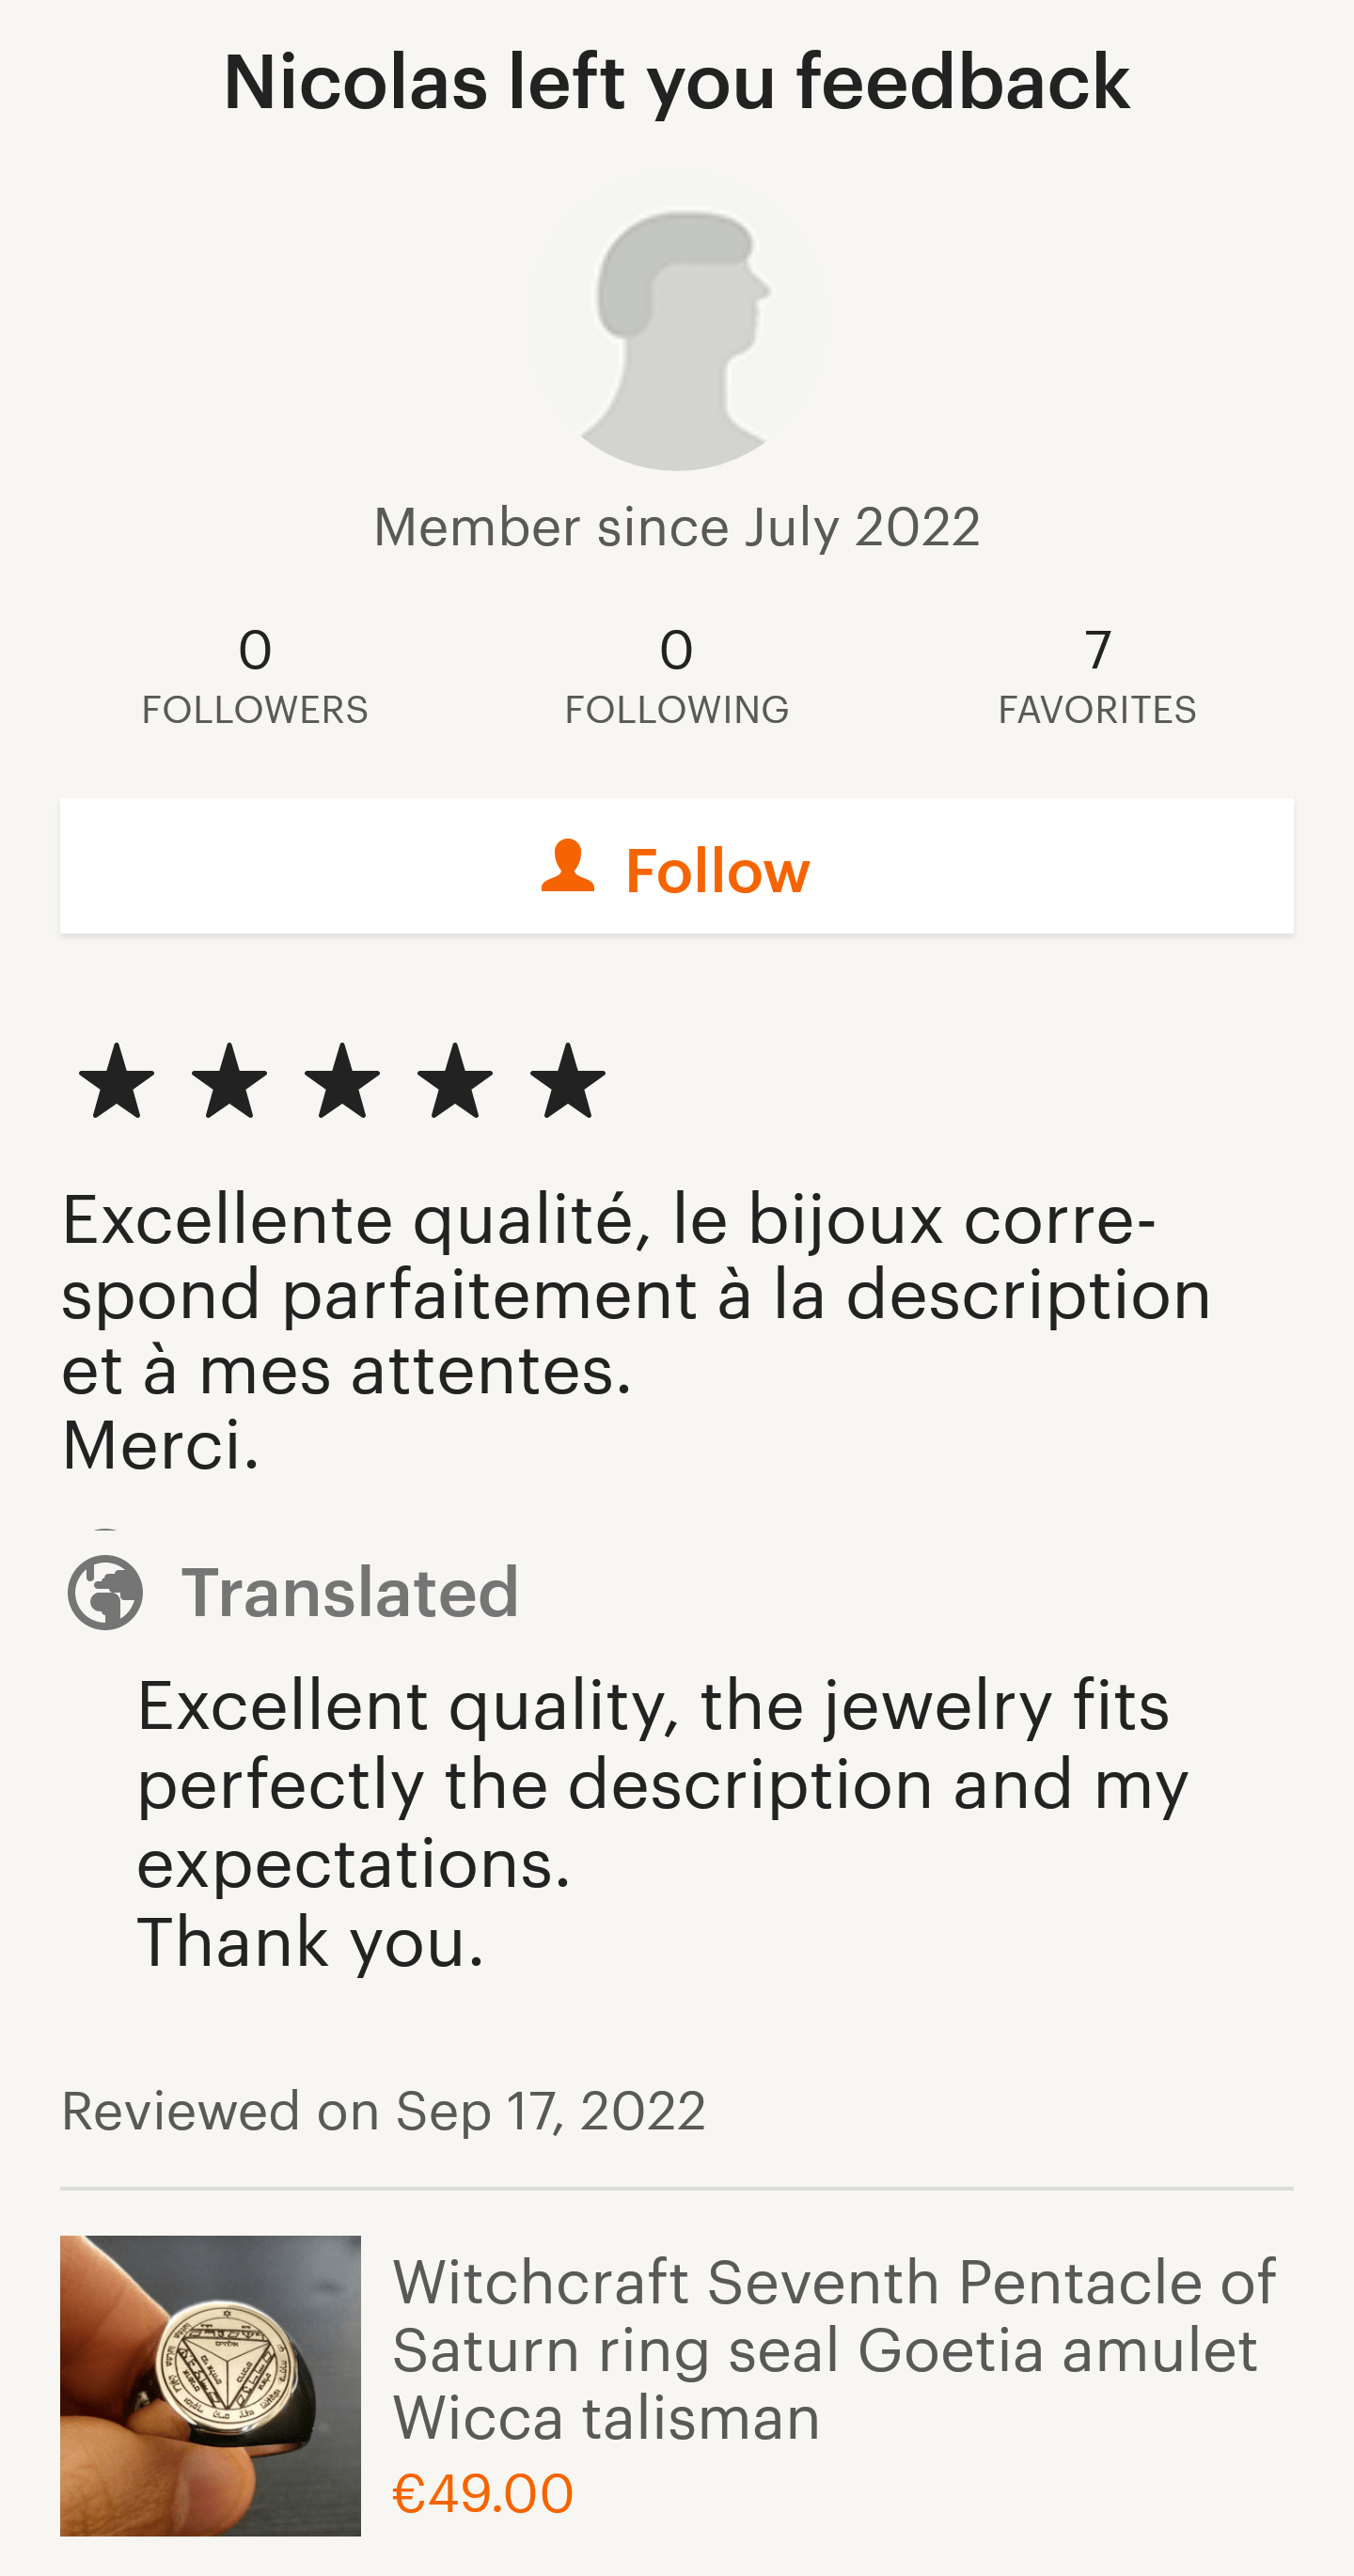Click the globe translation icon
The width and height of the screenshot is (1354, 2576).
(105, 1591)
